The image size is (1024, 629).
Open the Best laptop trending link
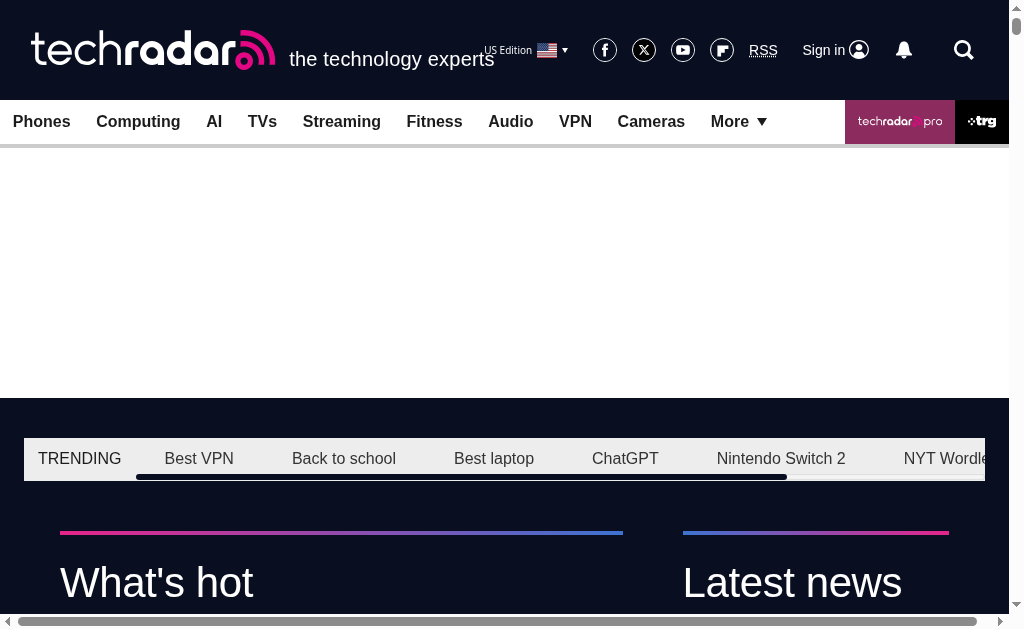[x=494, y=459]
